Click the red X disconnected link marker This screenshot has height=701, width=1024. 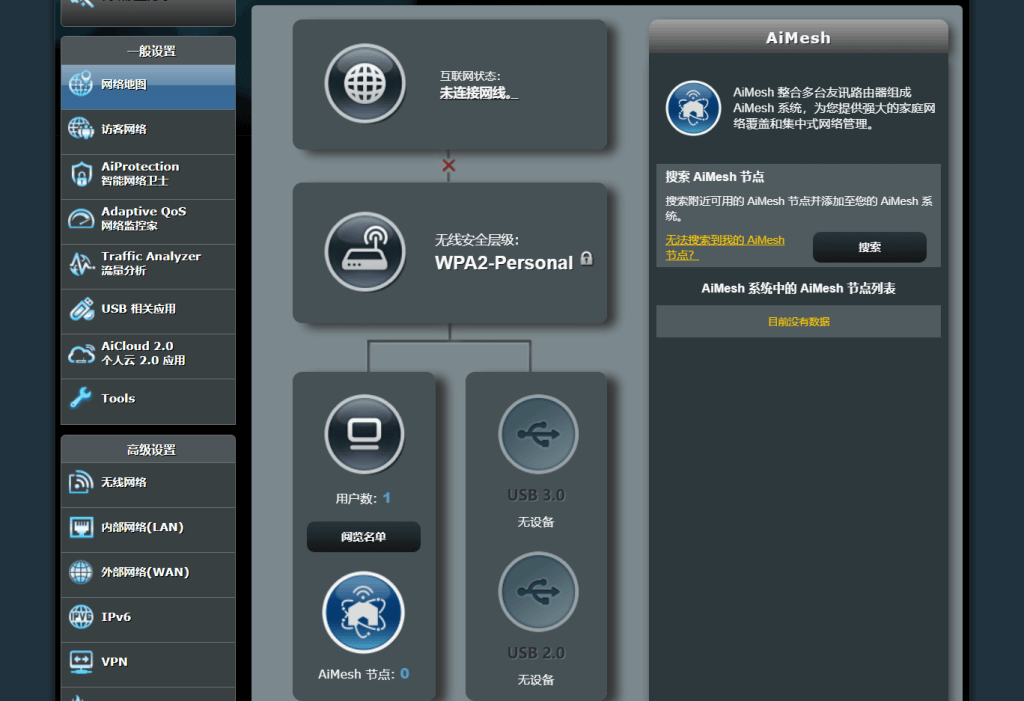(449, 165)
